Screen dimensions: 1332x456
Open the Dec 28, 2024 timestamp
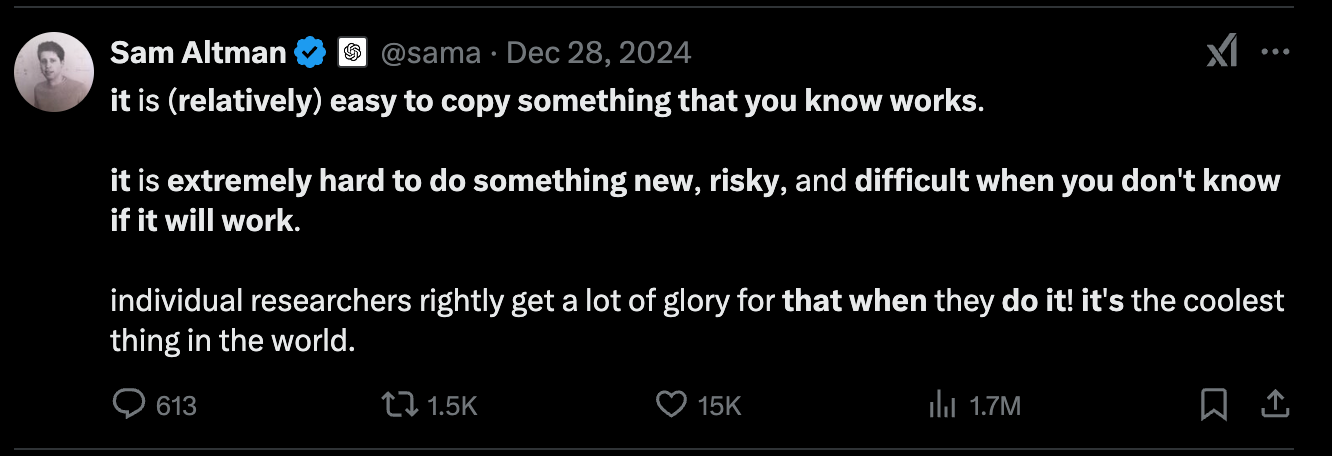[x=599, y=53]
